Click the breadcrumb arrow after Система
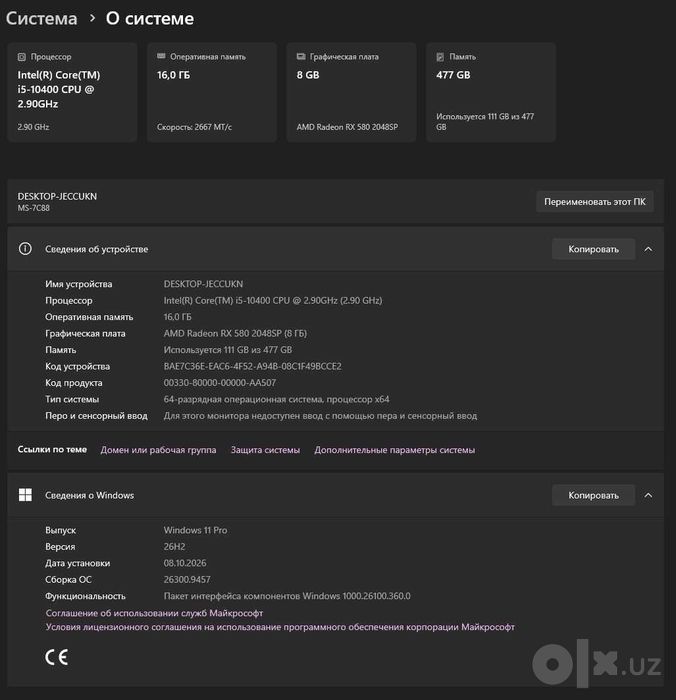Screen dimensions: 676x700 pyautogui.click(x=92, y=18)
